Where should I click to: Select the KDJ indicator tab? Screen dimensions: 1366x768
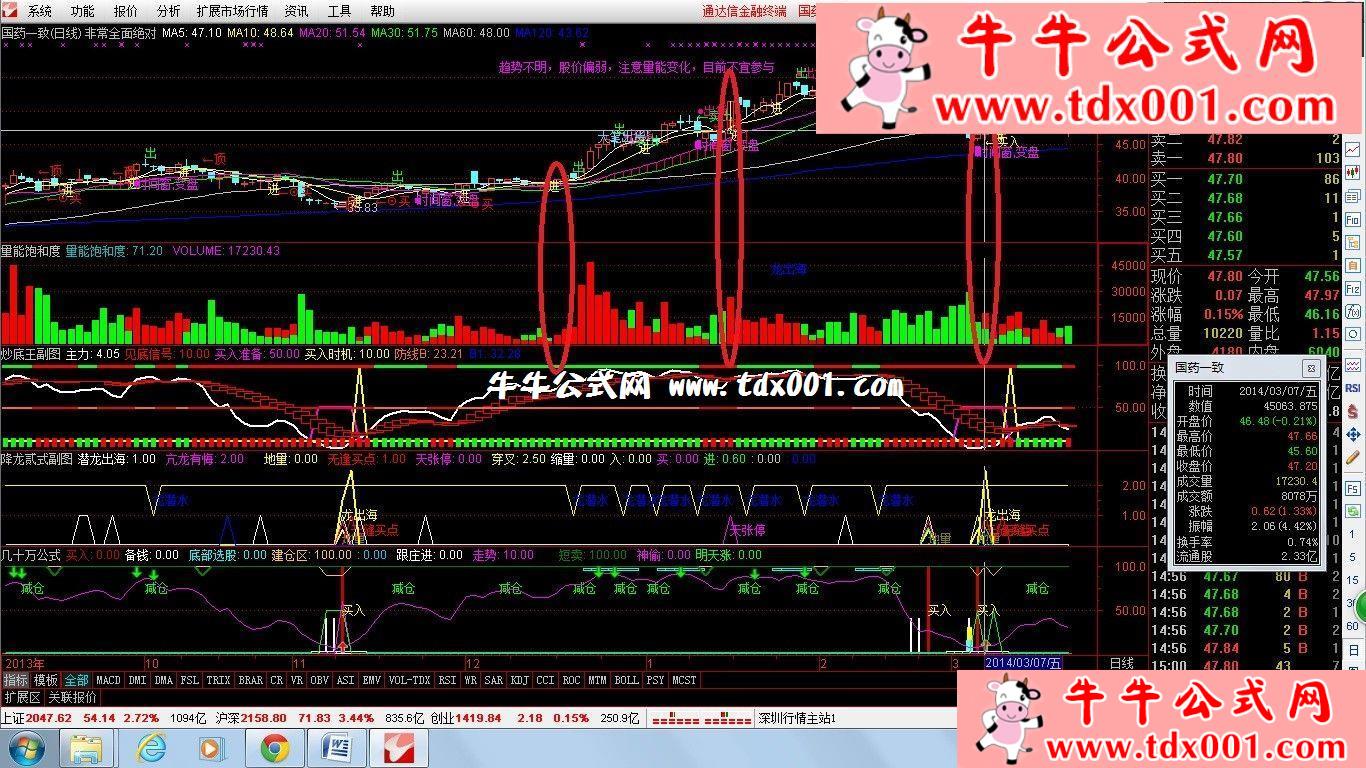coord(518,680)
